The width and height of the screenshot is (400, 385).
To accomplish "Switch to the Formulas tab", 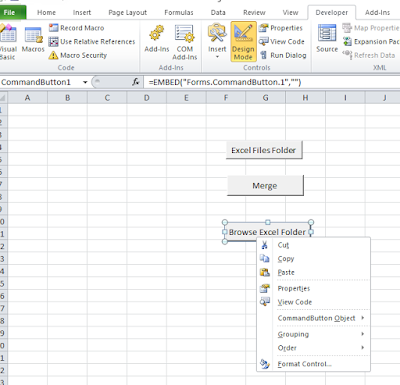I will click(x=179, y=13).
